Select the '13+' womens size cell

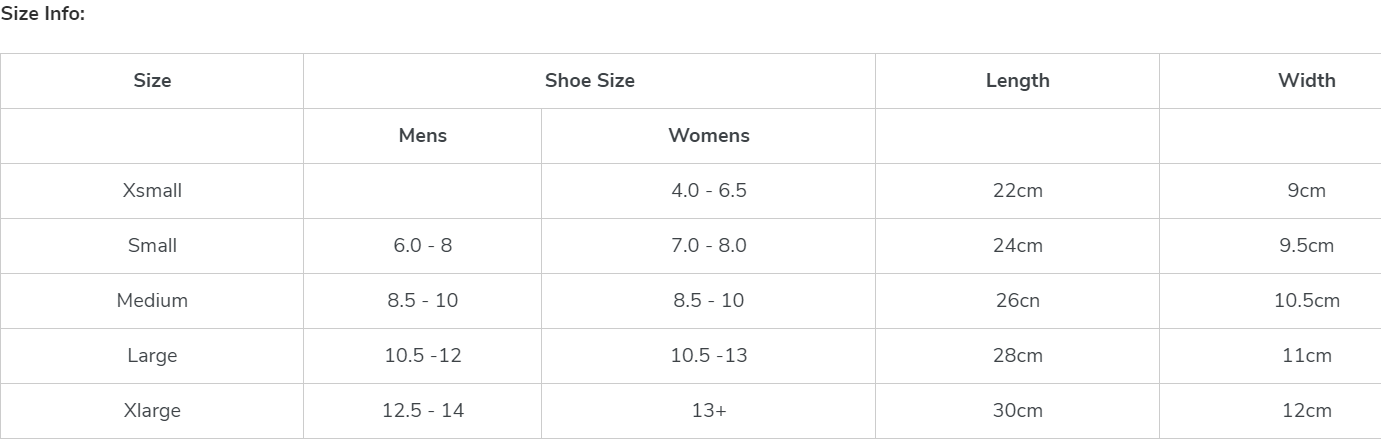pos(708,410)
